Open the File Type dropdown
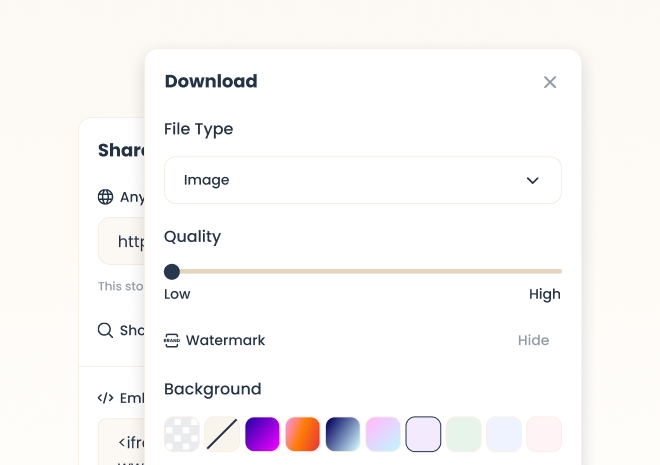The height and width of the screenshot is (465, 660). (362, 180)
